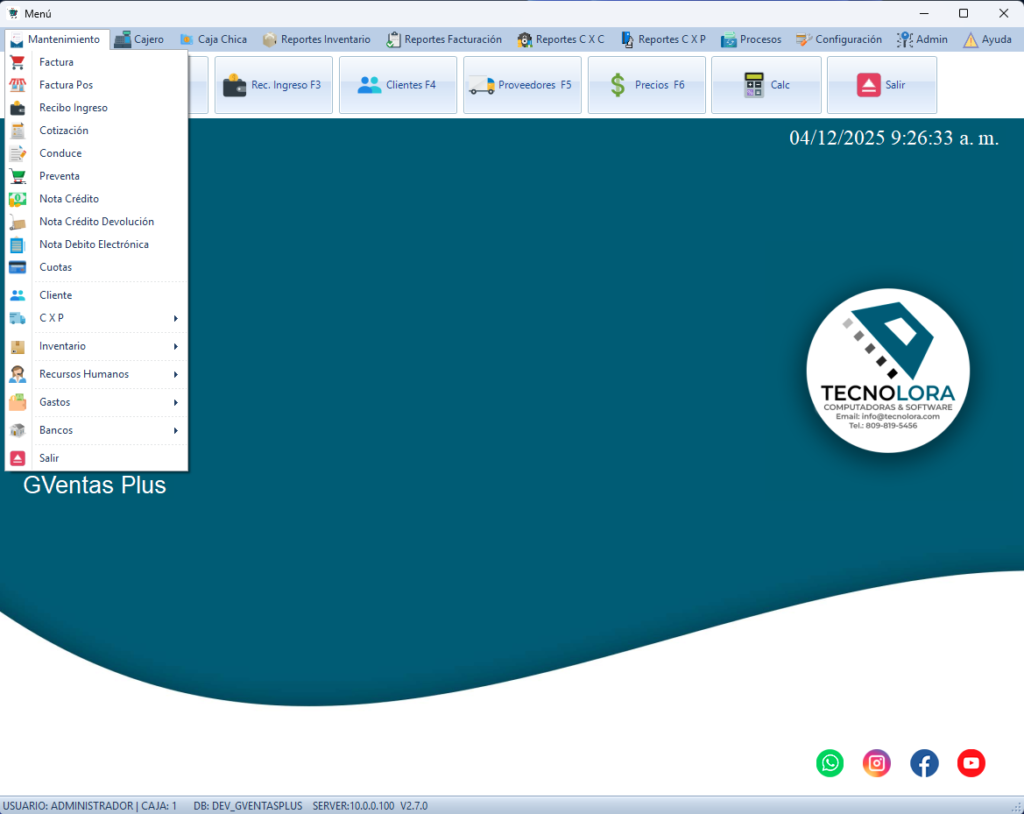Open the Instagram icon link
The image size is (1024, 814).
pos(877,763)
